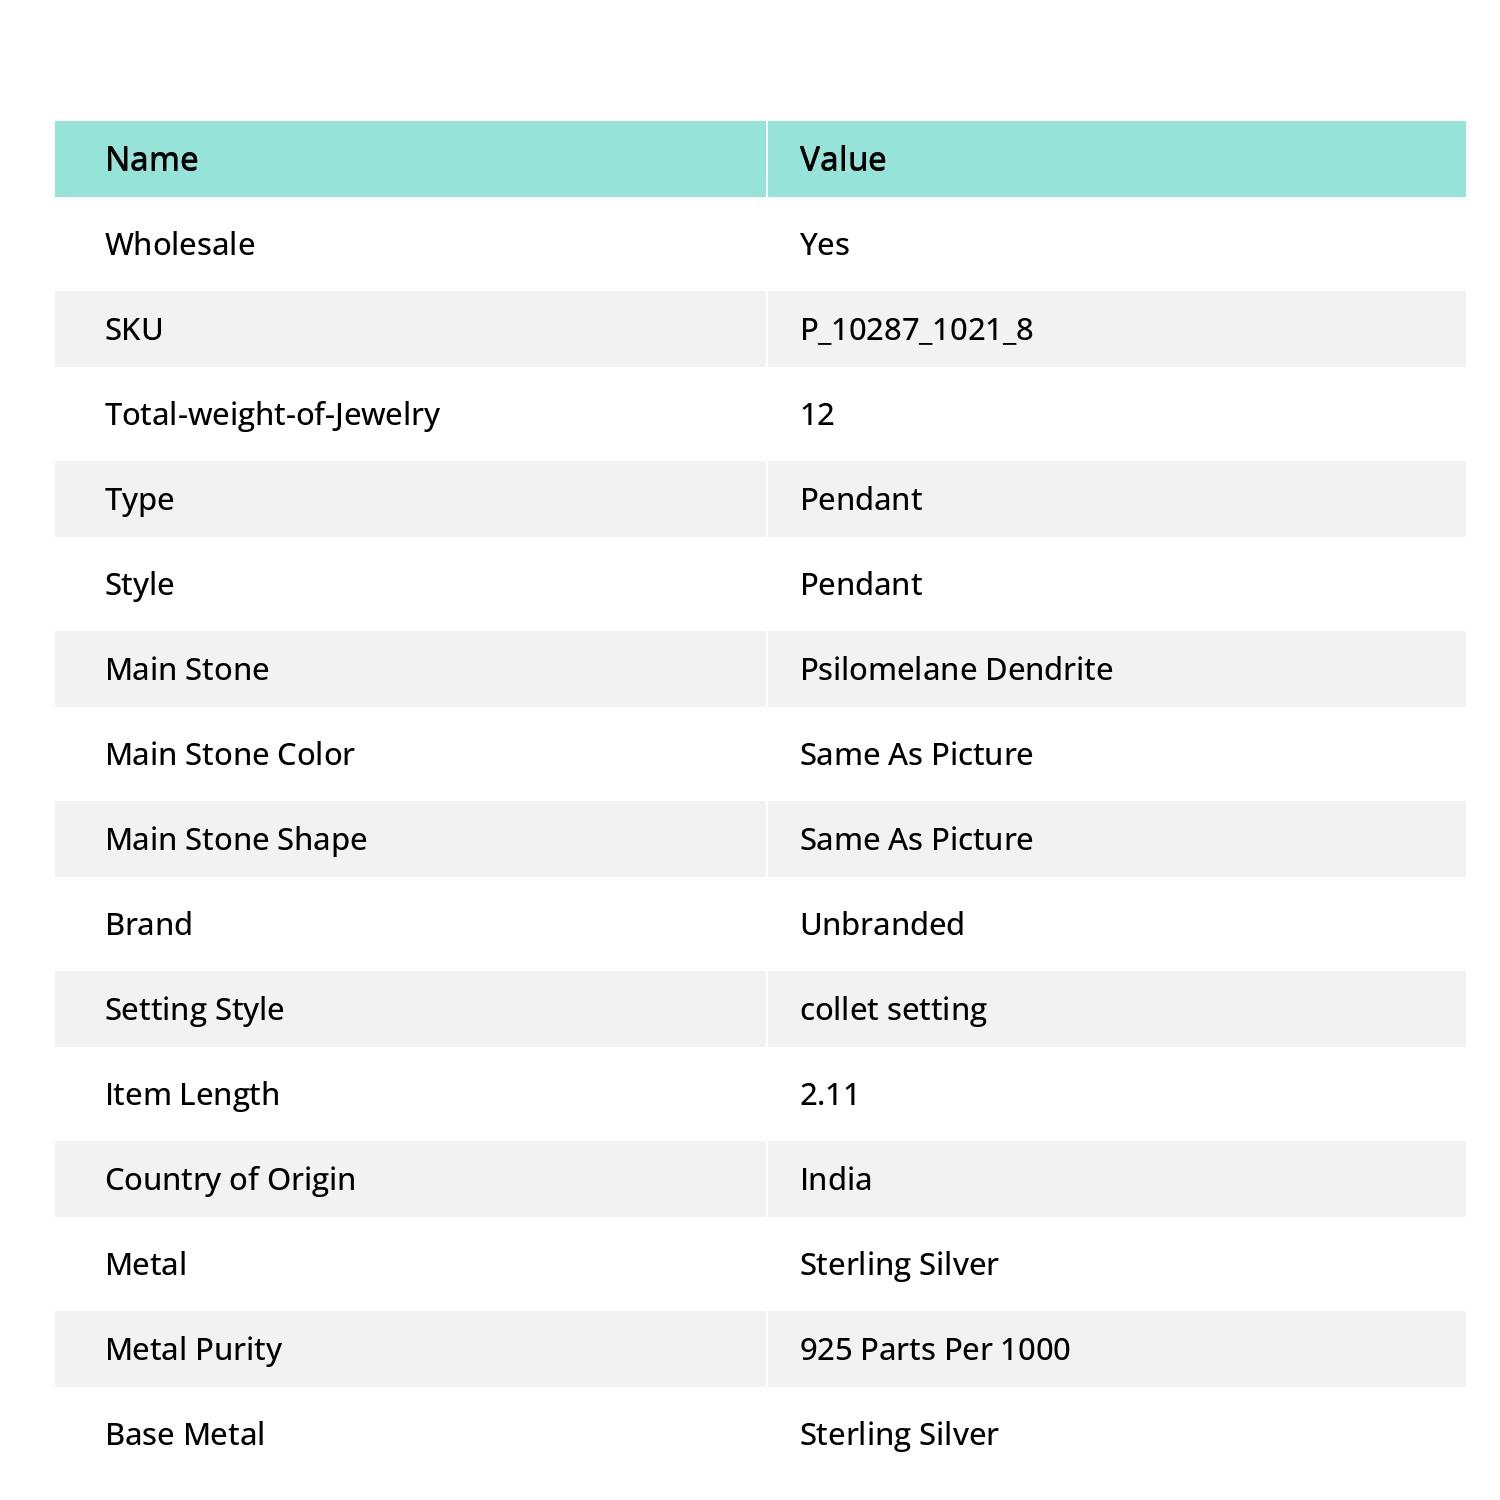
Task: Click the Wholesale row label
Action: pos(180,244)
